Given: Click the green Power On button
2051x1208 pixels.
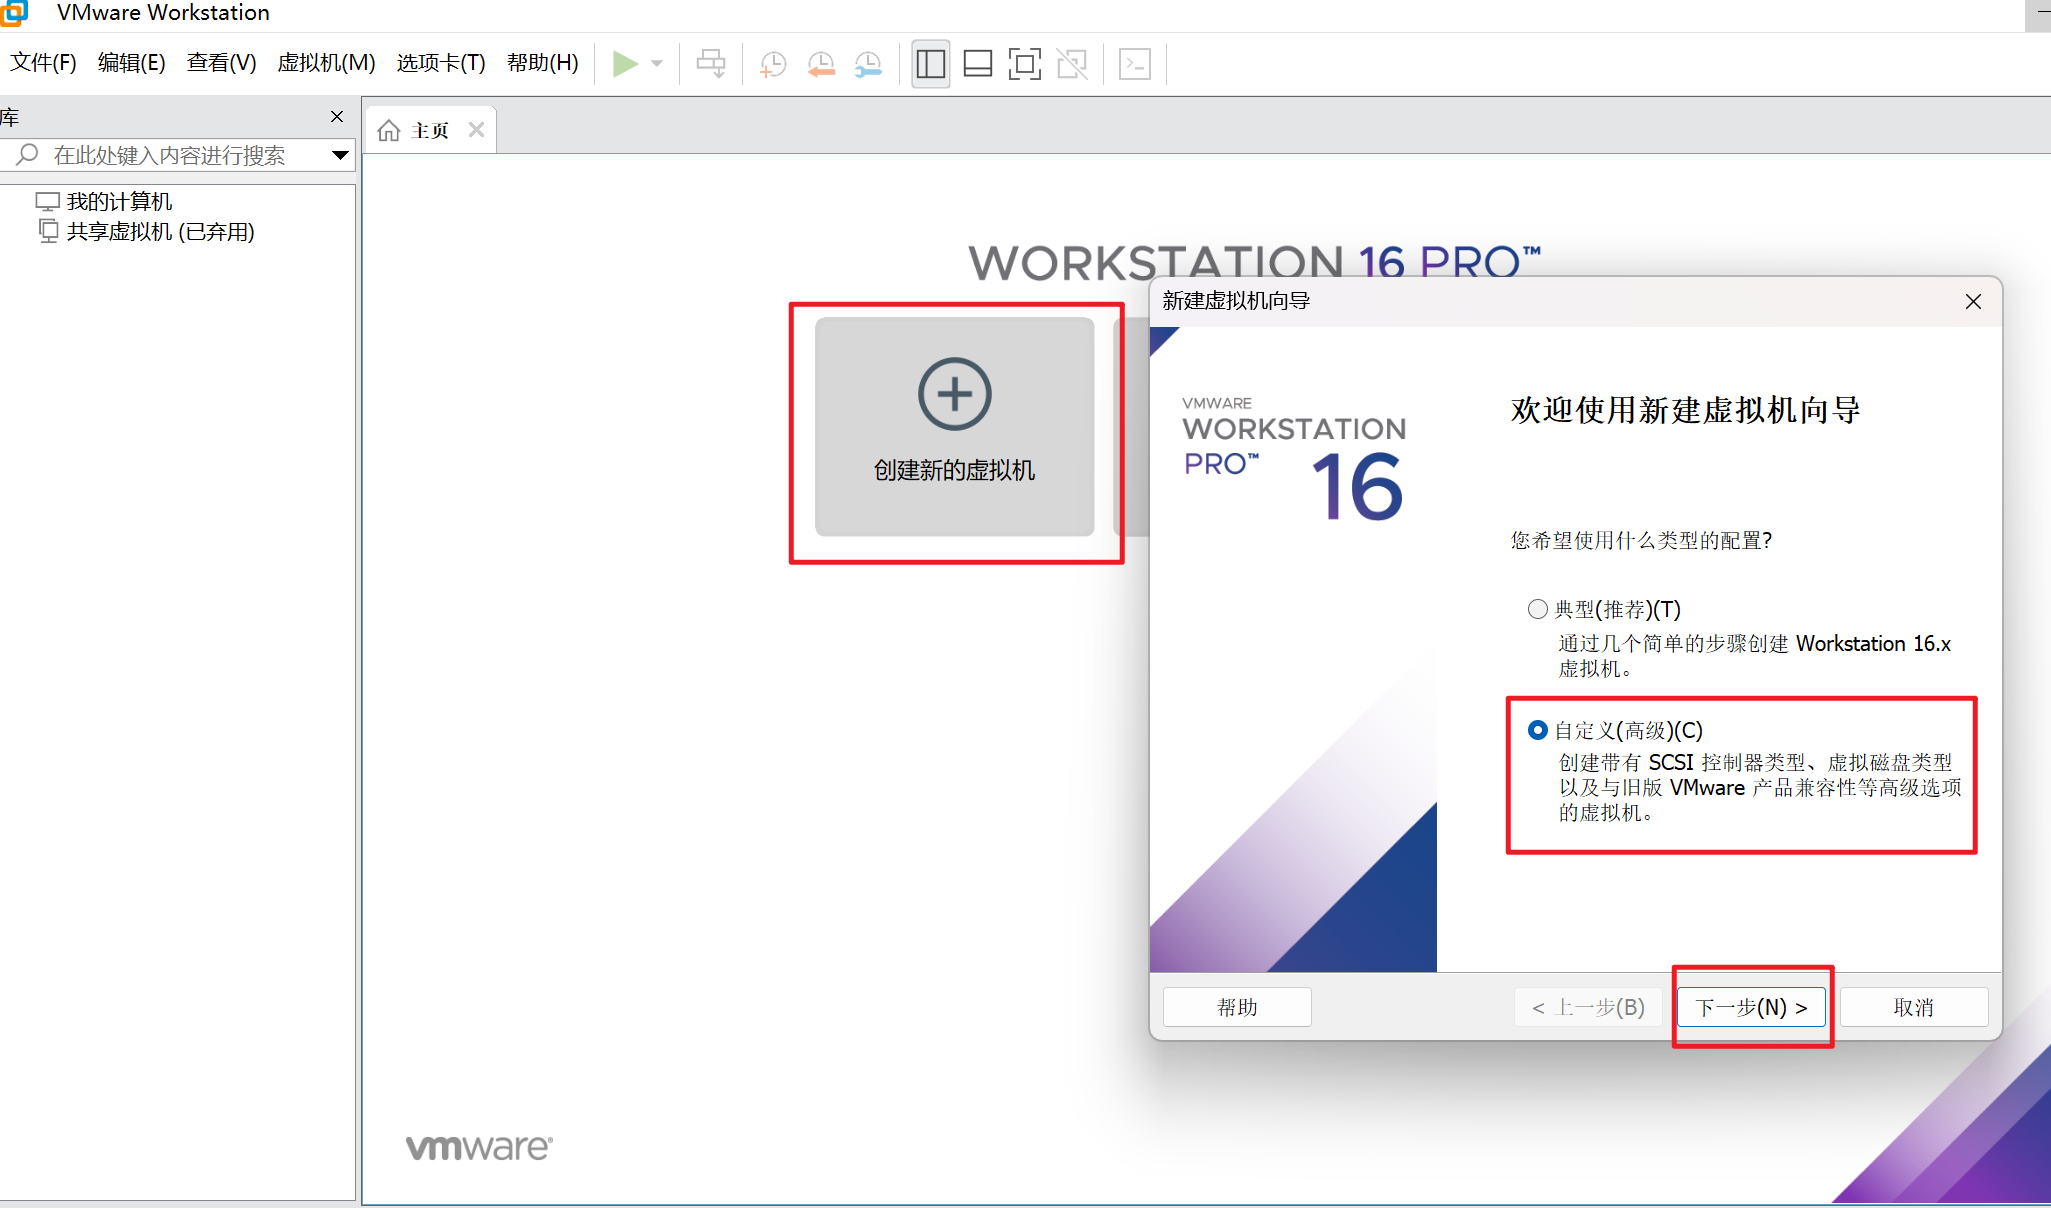Looking at the screenshot, I should (x=626, y=63).
